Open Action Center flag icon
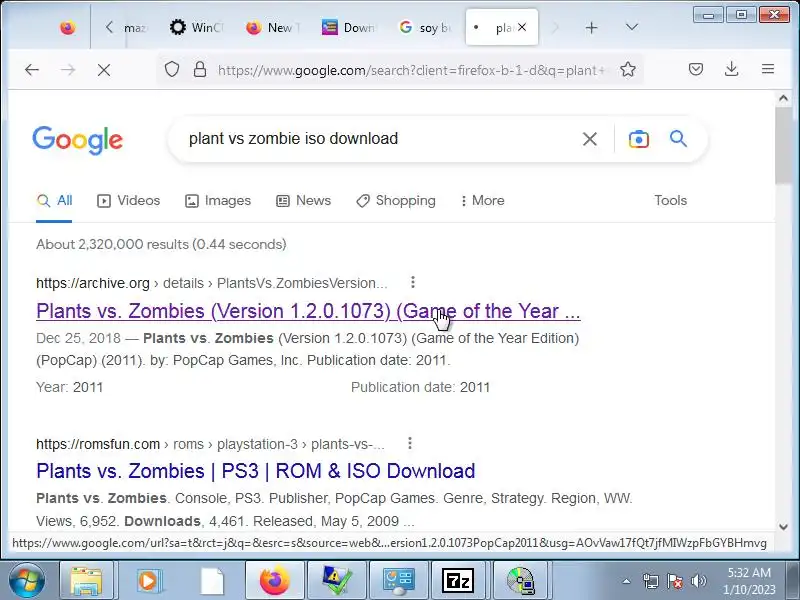This screenshot has width=800, height=600. (x=674, y=581)
